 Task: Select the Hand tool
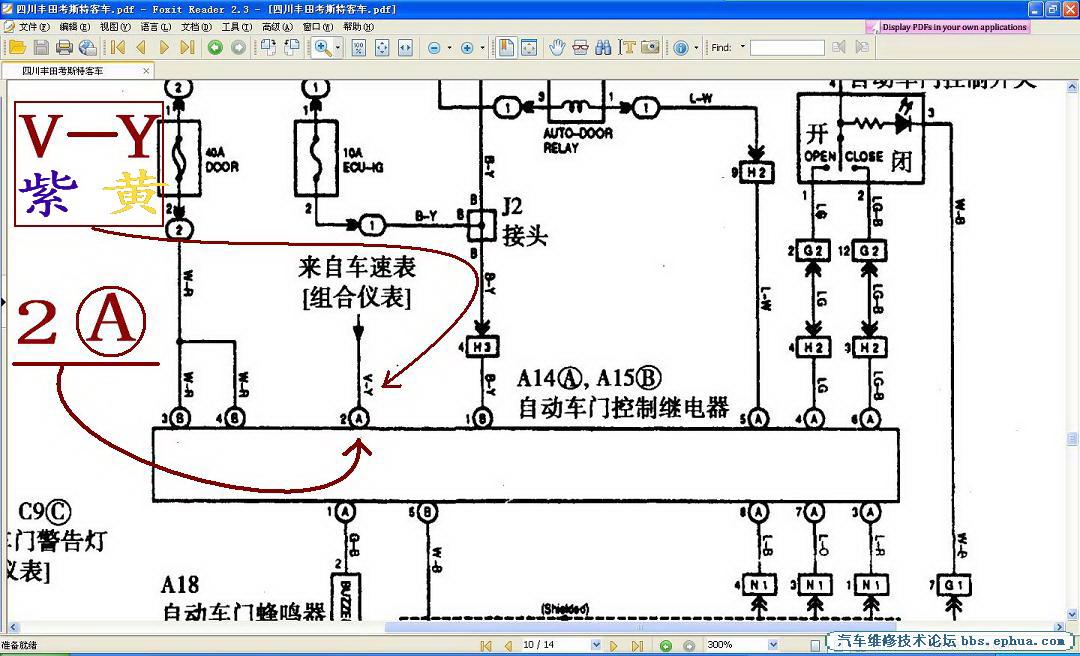(x=557, y=48)
